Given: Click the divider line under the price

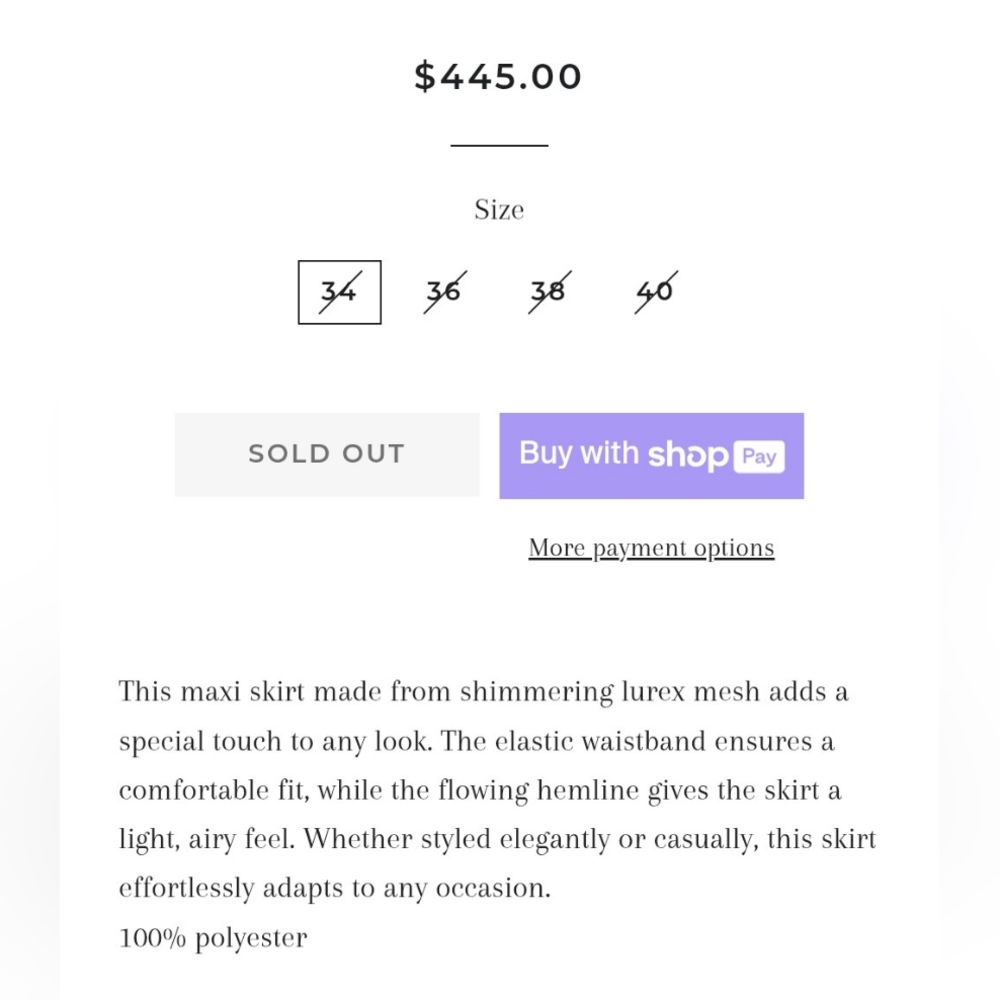Looking at the screenshot, I should tap(499, 145).
